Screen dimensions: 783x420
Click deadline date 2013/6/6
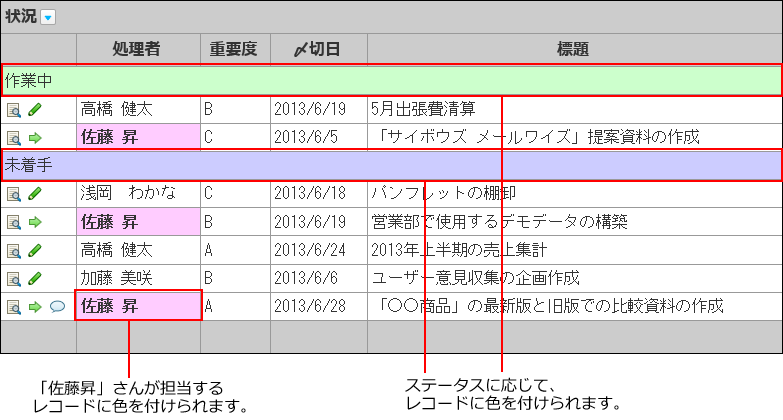(306, 278)
